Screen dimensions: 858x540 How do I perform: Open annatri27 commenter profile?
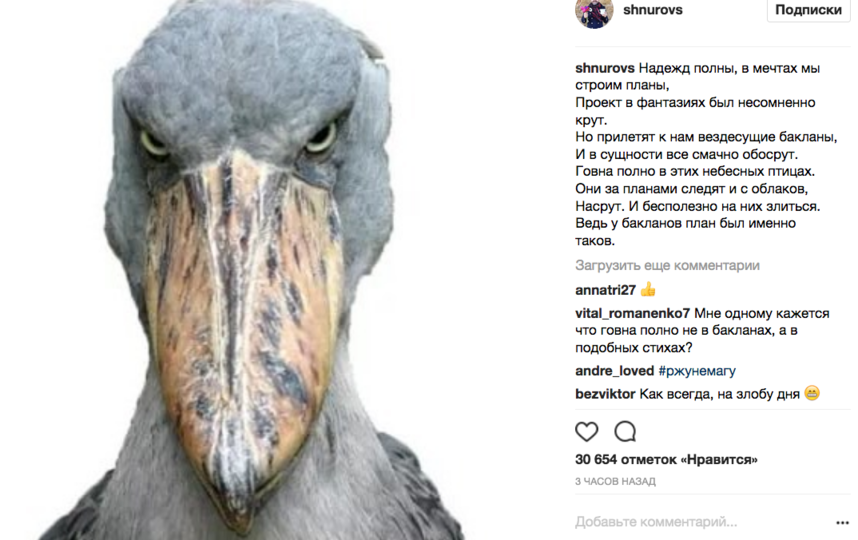[605, 290]
